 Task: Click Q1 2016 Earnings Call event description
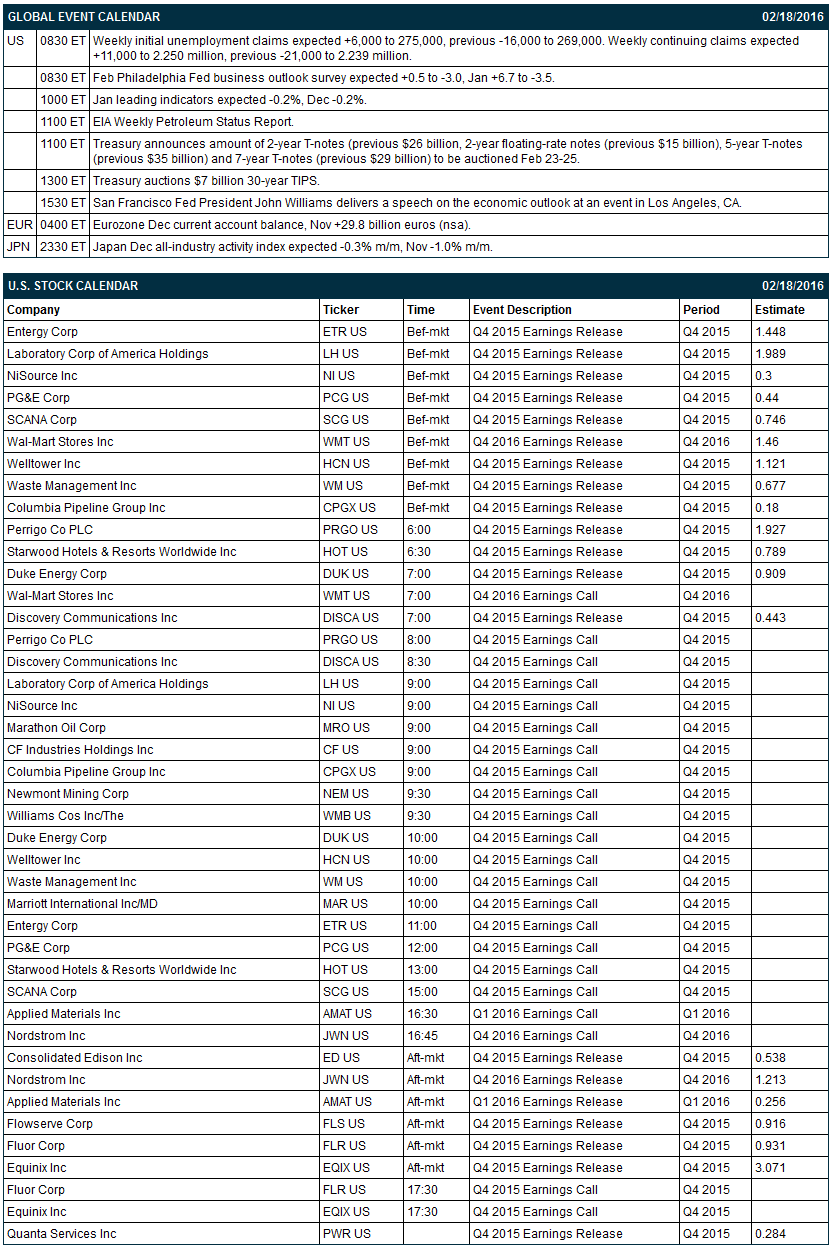535,1014
